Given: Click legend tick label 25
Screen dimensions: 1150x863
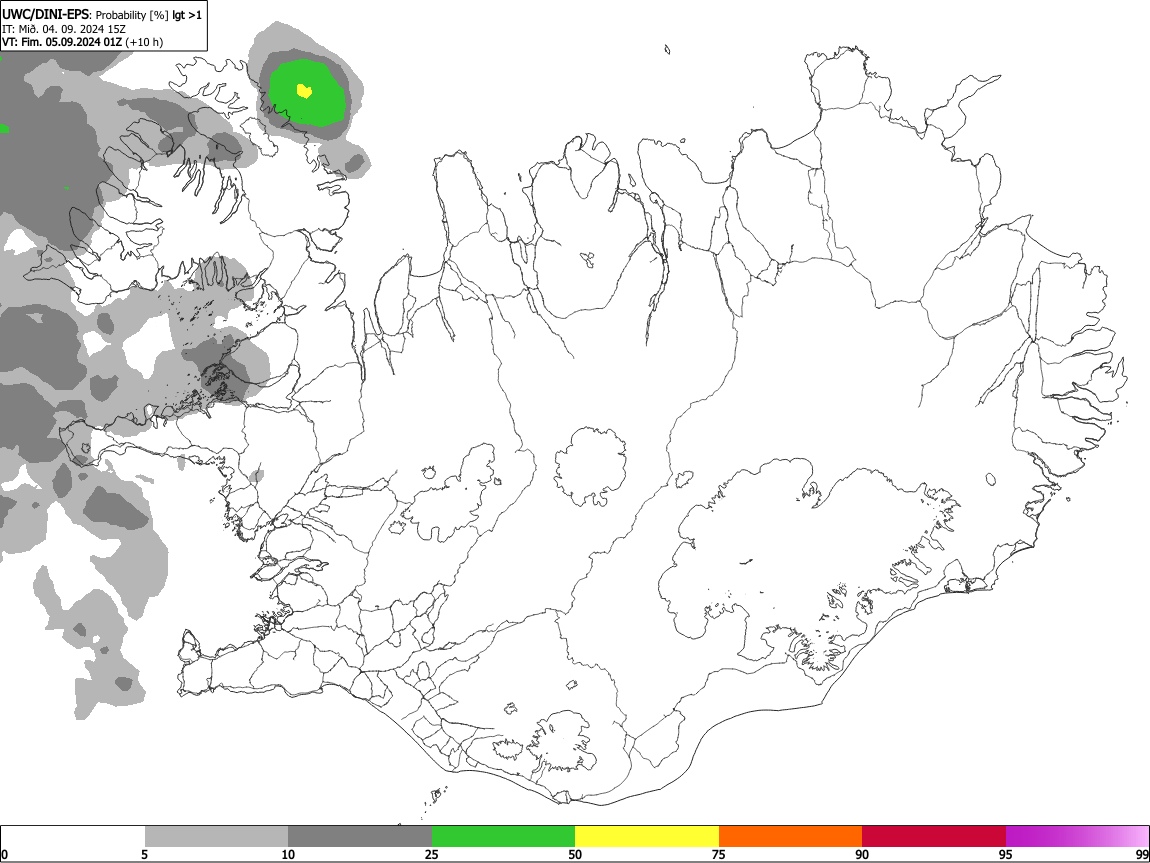Looking at the screenshot, I should [432, 855].
